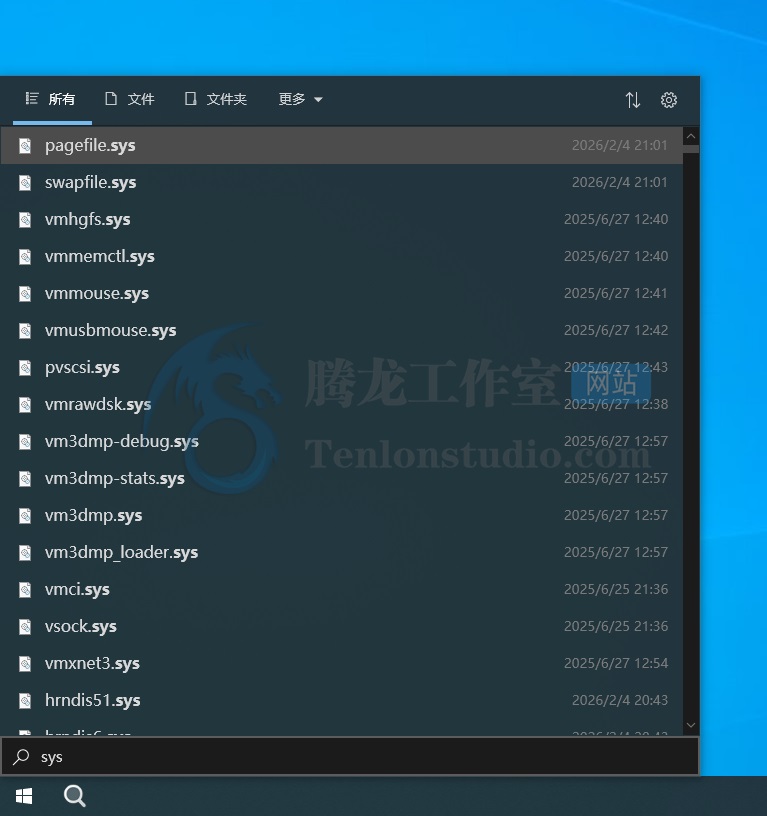Select the vmhgfs.sys result

[x=88, y=220]
